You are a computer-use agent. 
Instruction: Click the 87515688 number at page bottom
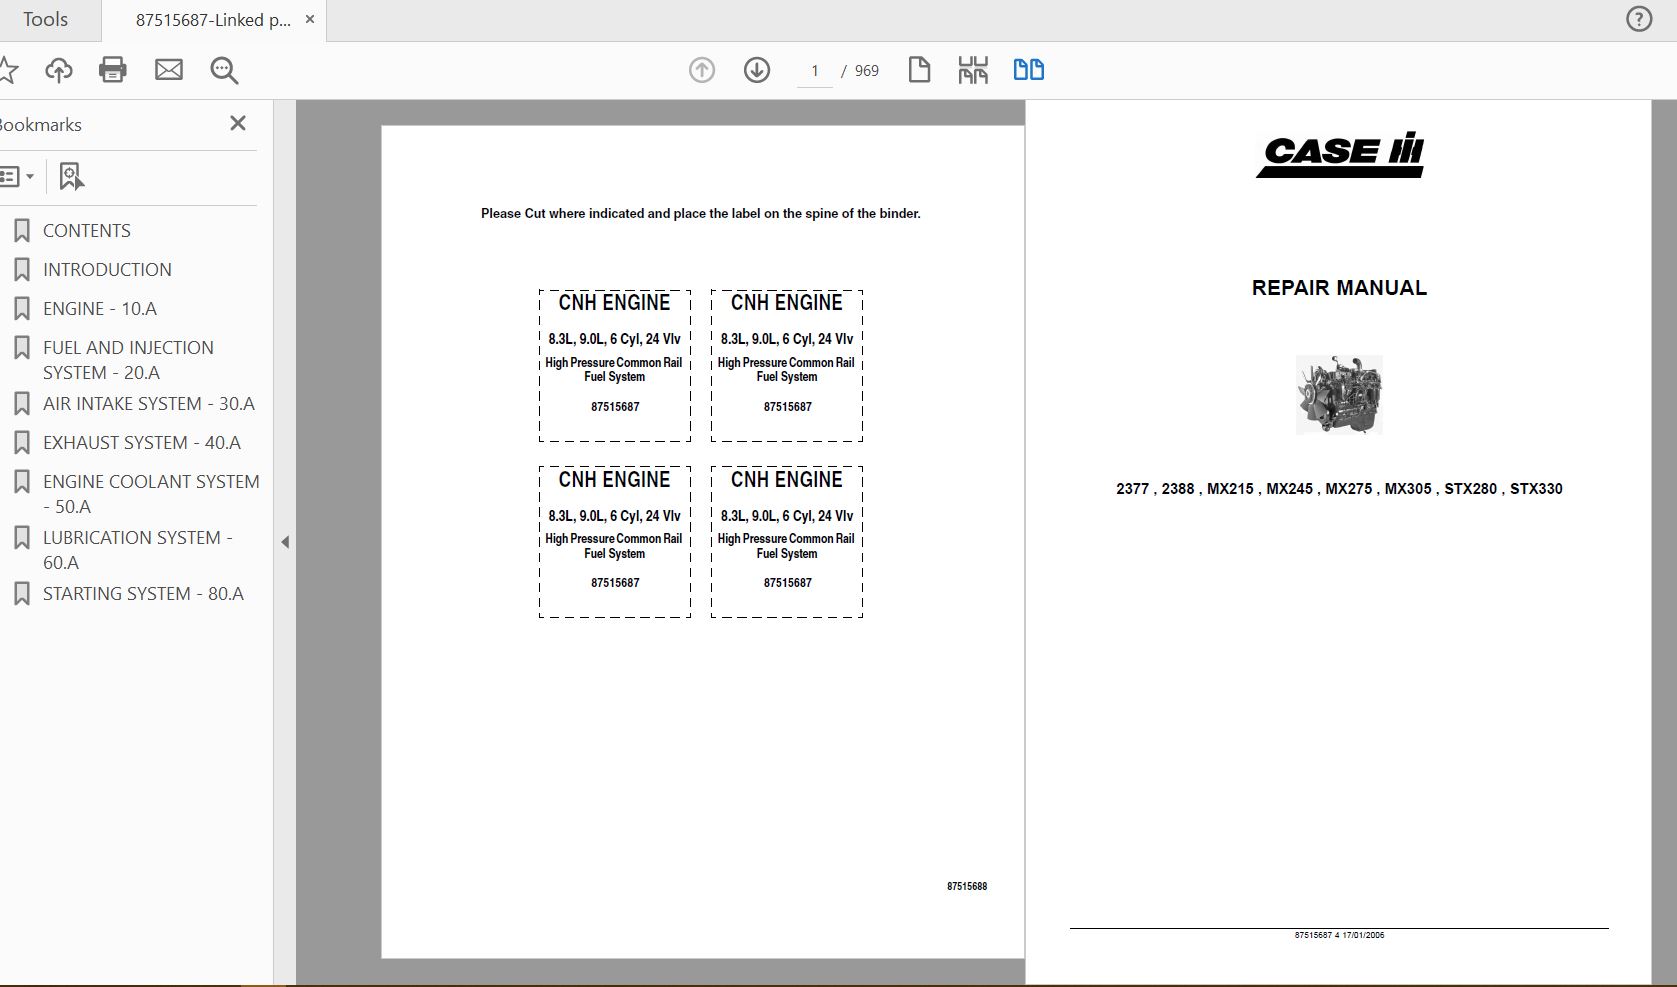point(967,886)
